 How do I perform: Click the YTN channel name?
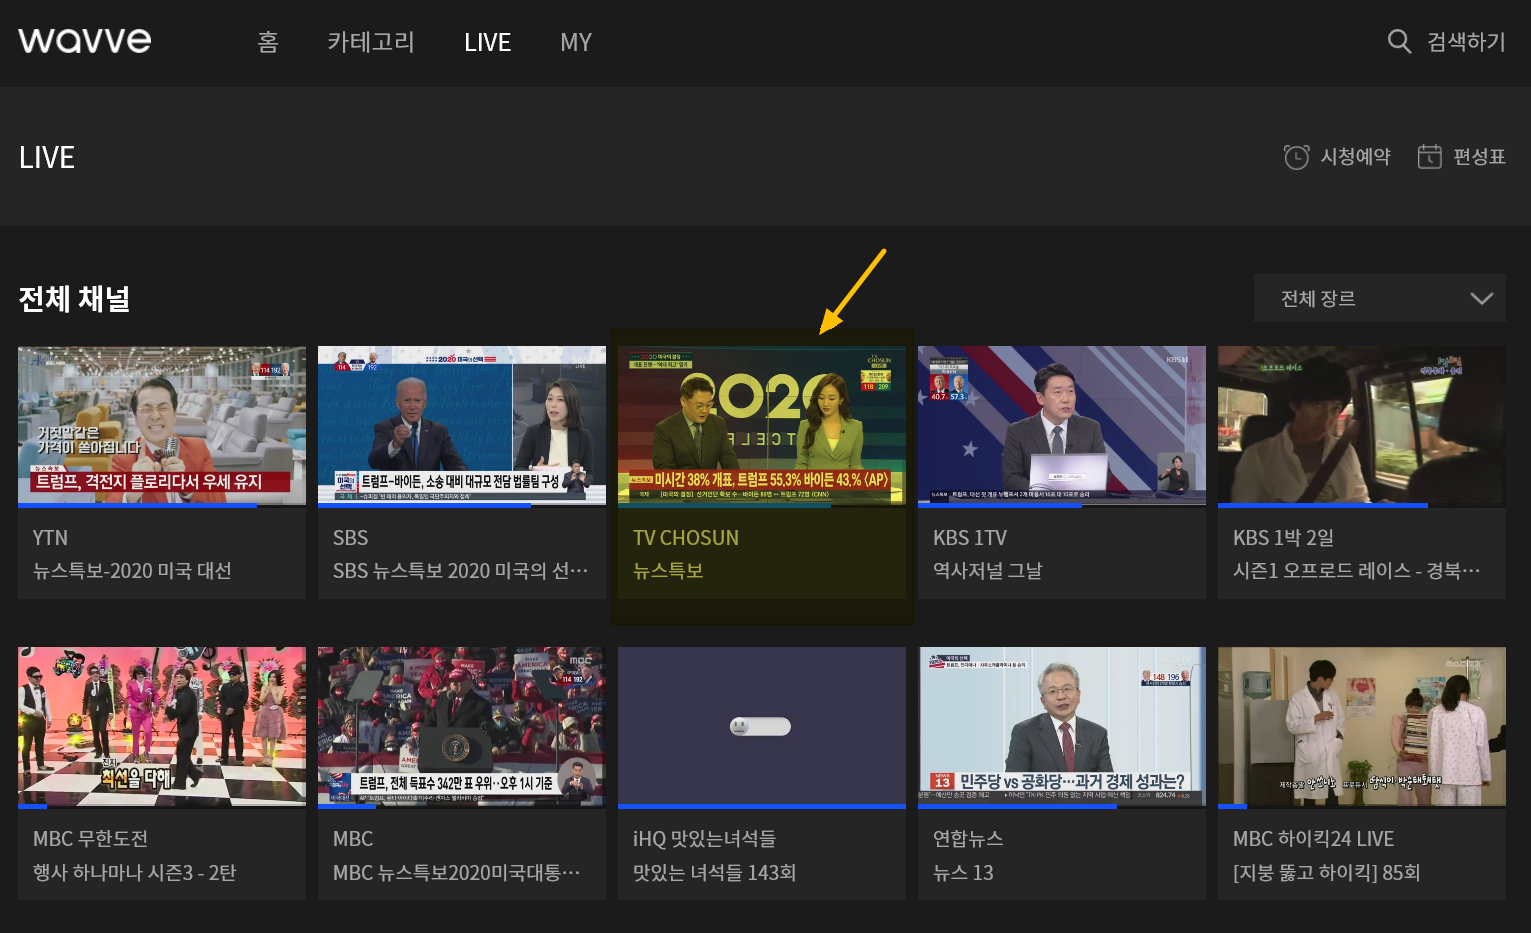click(50, 538)
